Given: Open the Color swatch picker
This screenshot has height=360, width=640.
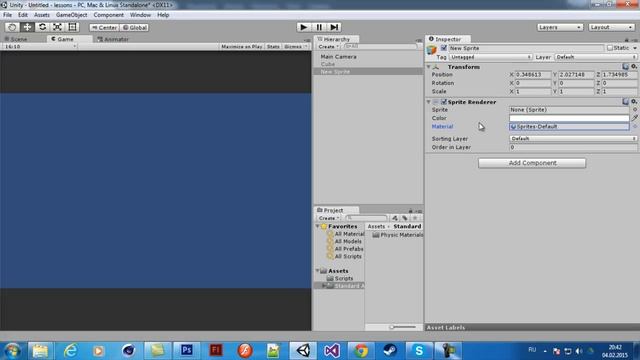Looking at the screenshot, I should click(569, 118).
